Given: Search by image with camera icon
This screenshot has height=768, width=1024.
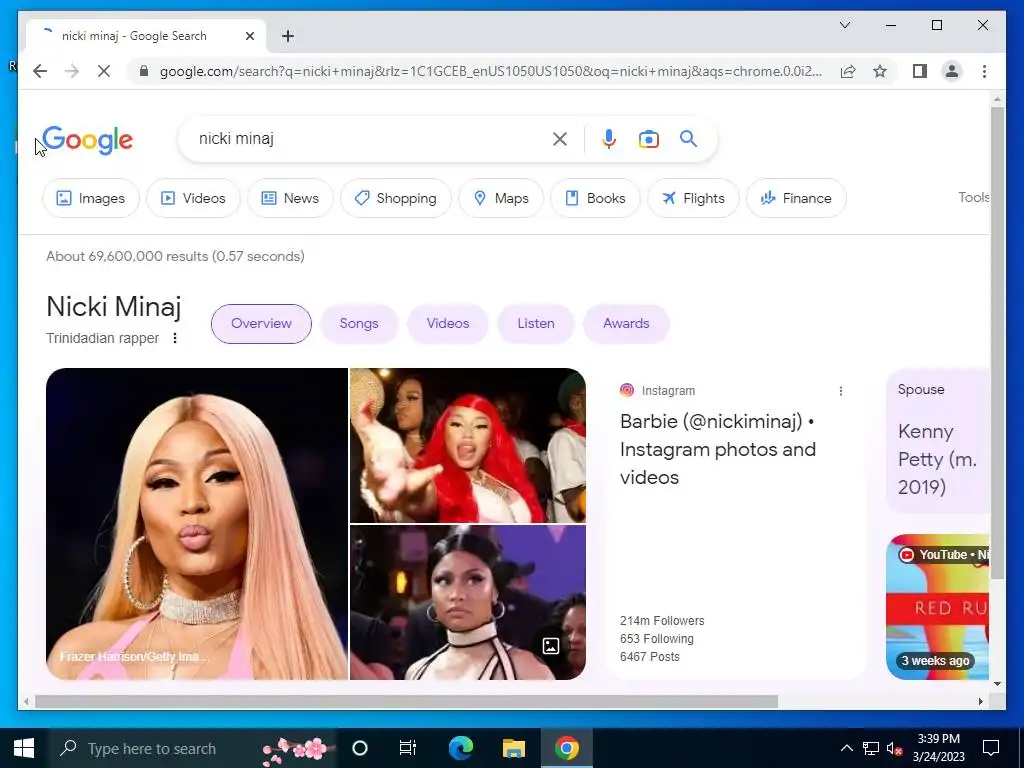Looking at the screenshot, I should 648,138.
